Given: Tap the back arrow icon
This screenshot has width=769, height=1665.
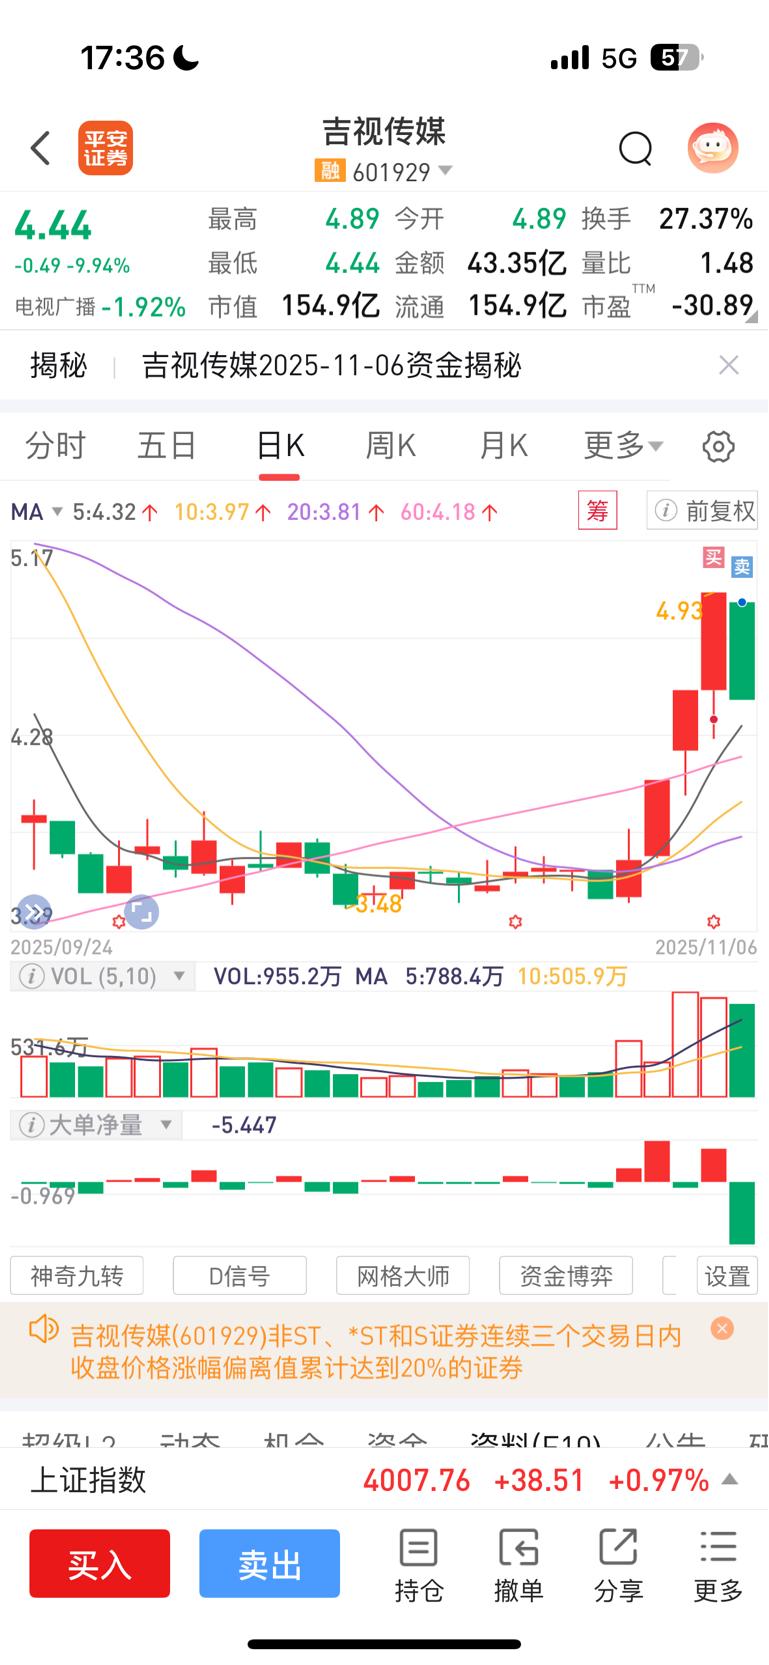Looking at the screenshot, I should 40,148.
